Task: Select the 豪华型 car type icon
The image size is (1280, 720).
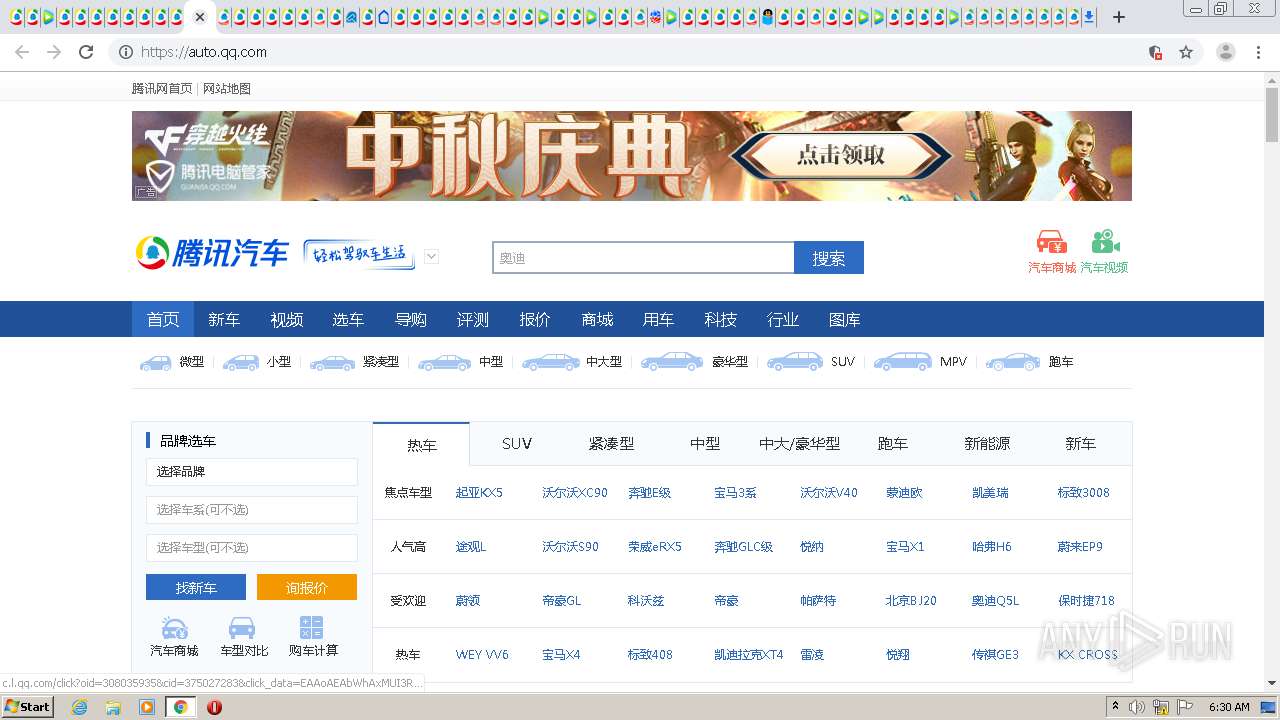Action: [x=672, y=362]
